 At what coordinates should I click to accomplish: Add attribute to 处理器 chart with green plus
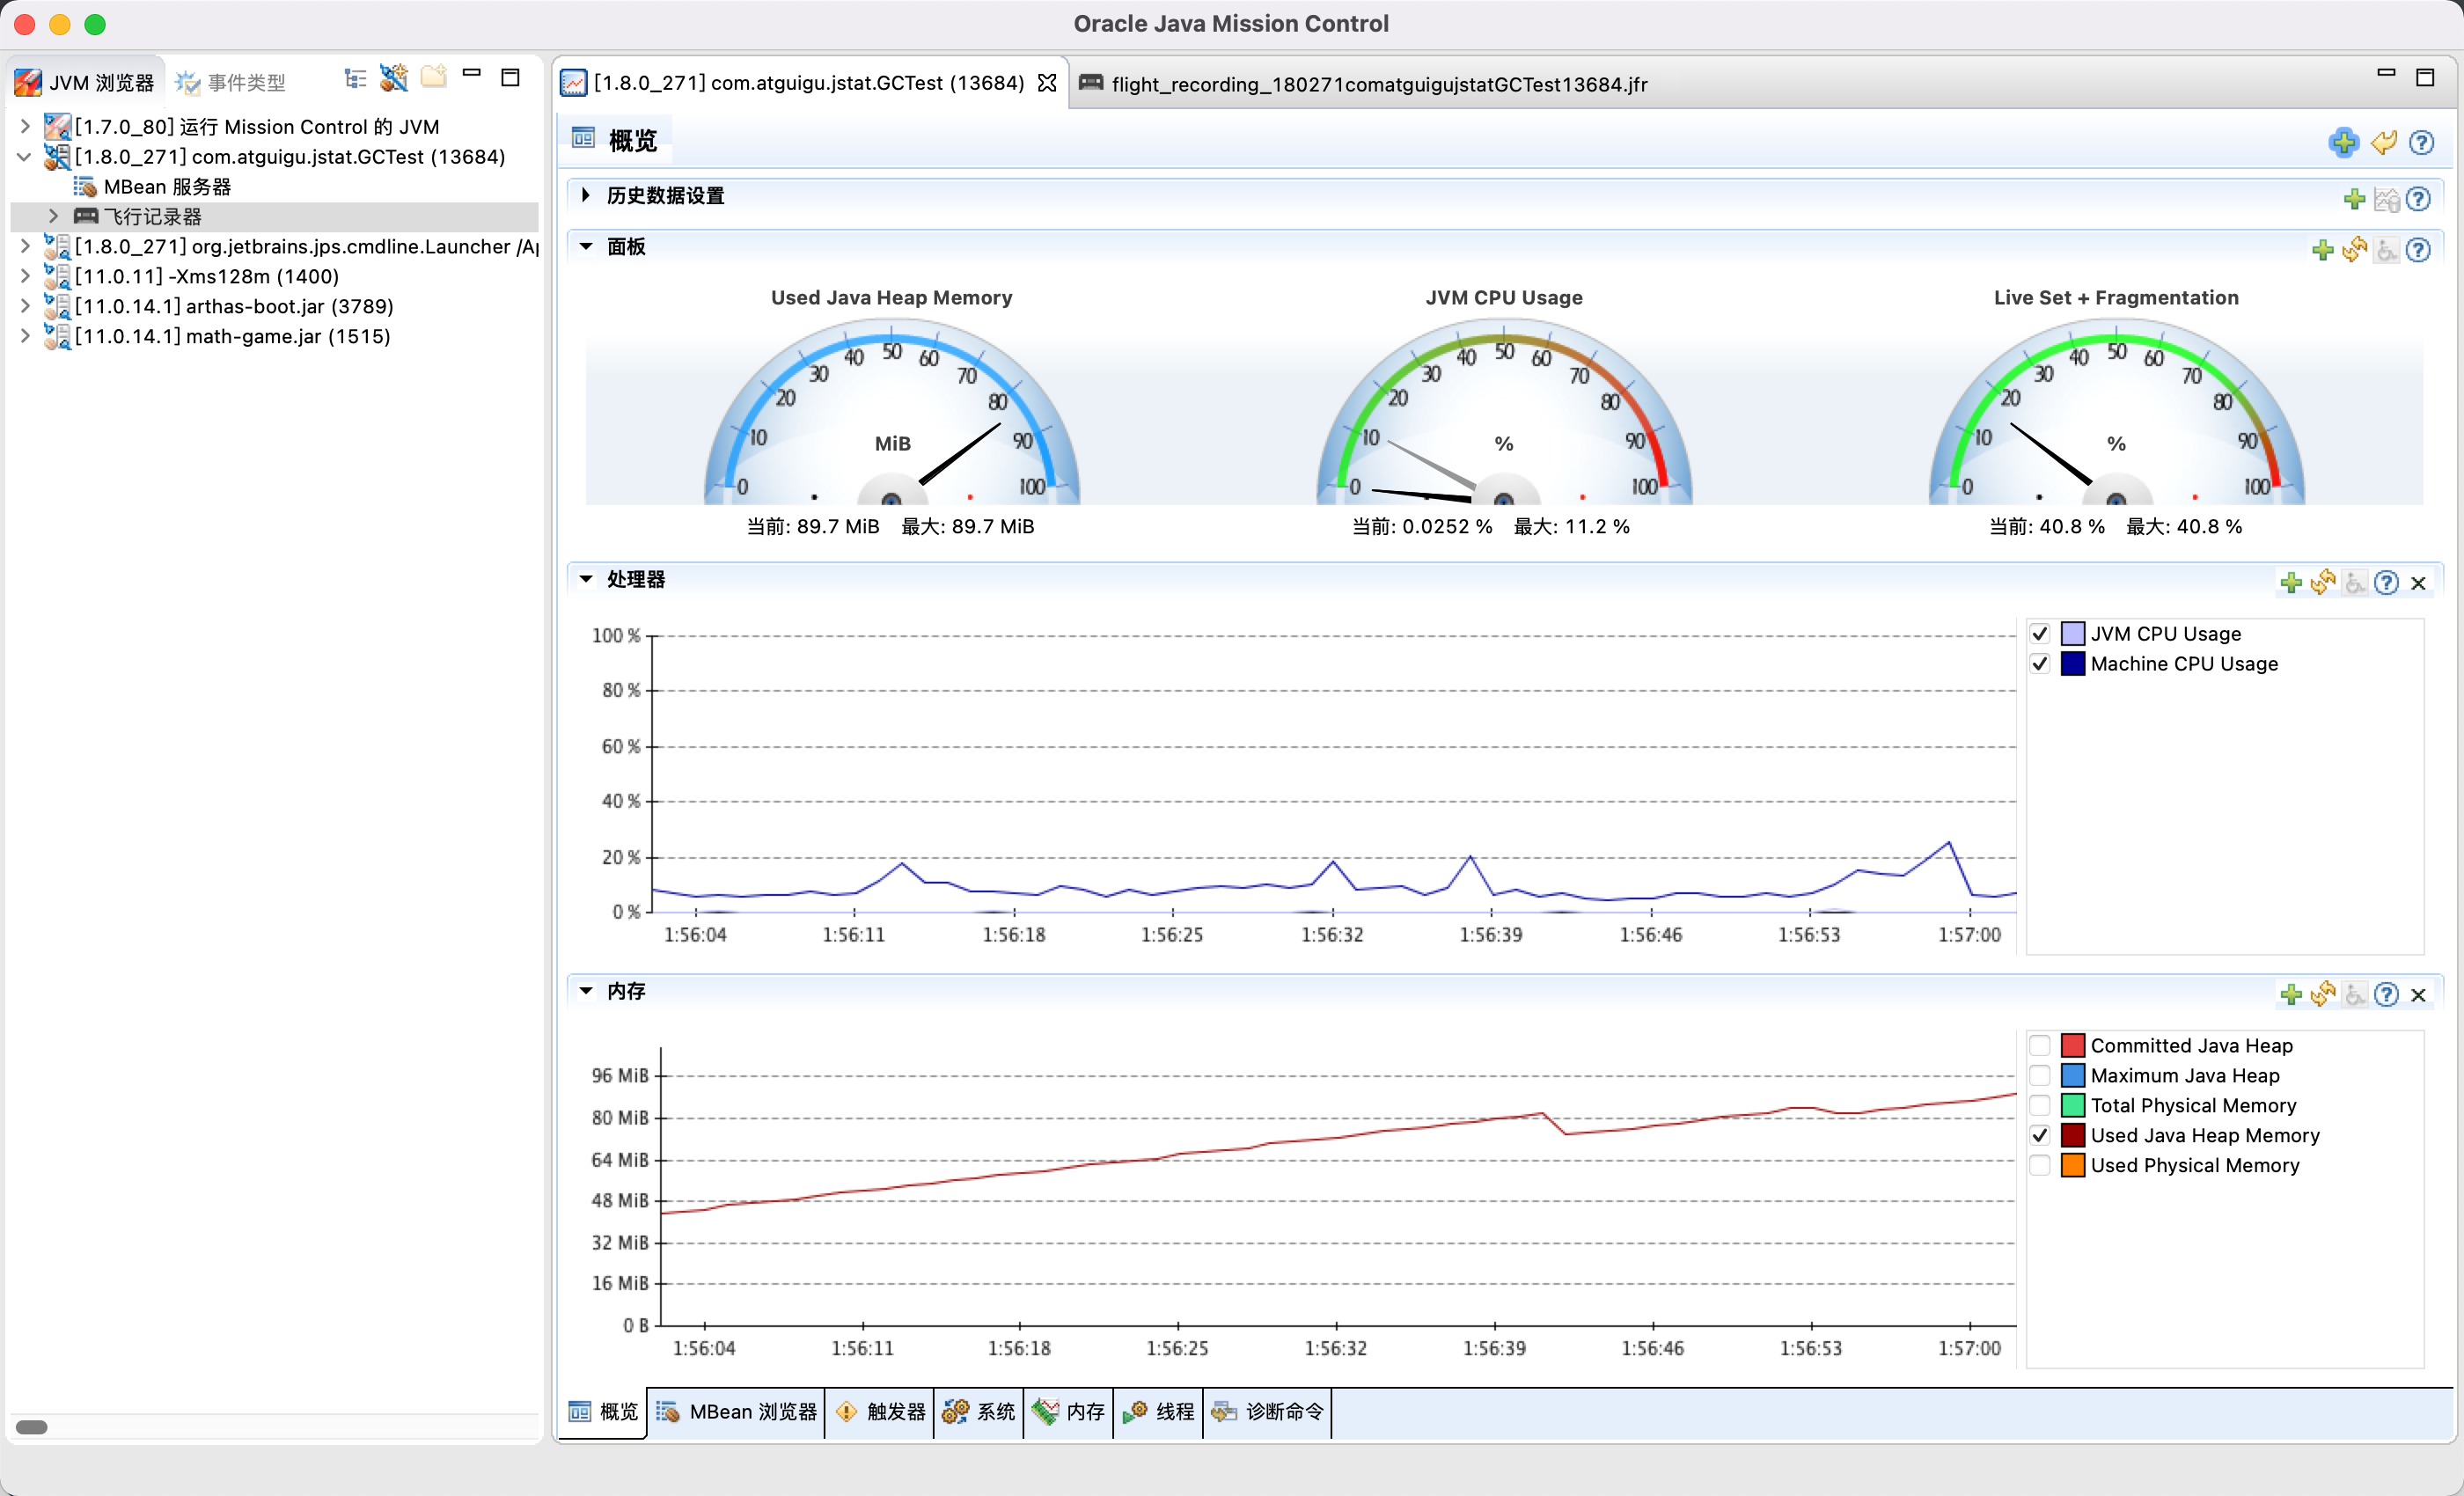(x=2291, y=582)
